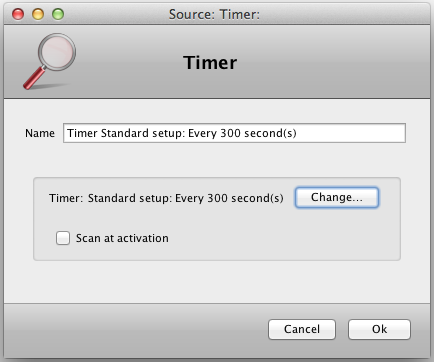Cancel the timer source dialog
Viewport: 434px width, 362px height.
pos(302,329)
